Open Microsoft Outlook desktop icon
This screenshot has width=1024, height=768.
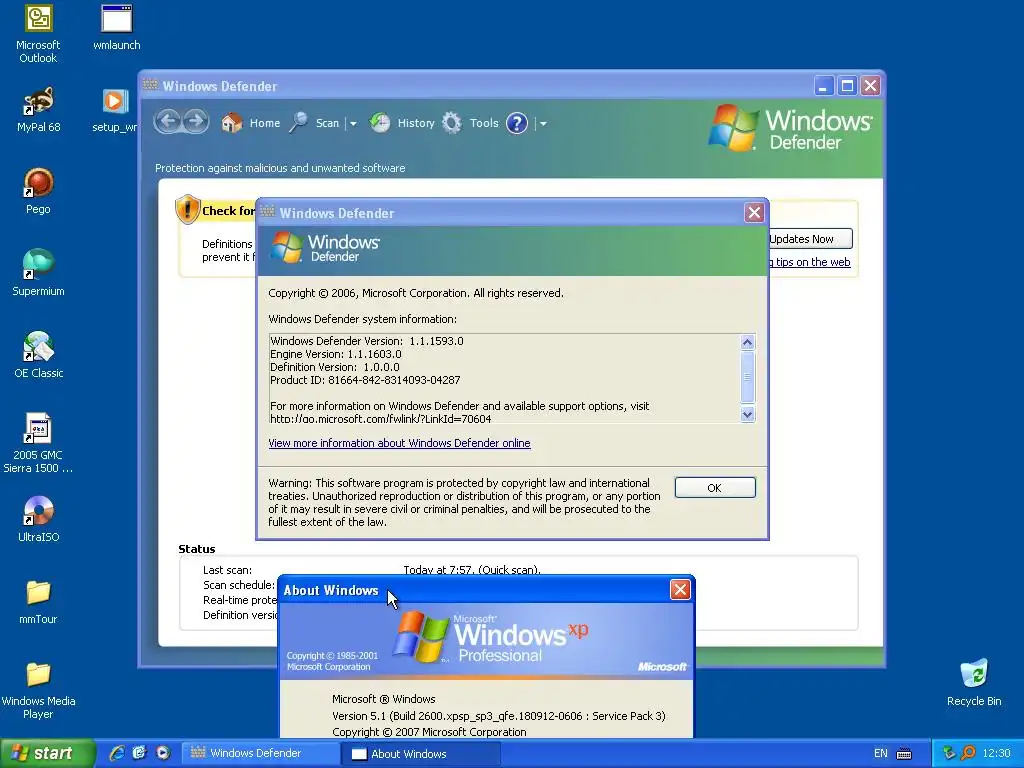coord(38,34)
